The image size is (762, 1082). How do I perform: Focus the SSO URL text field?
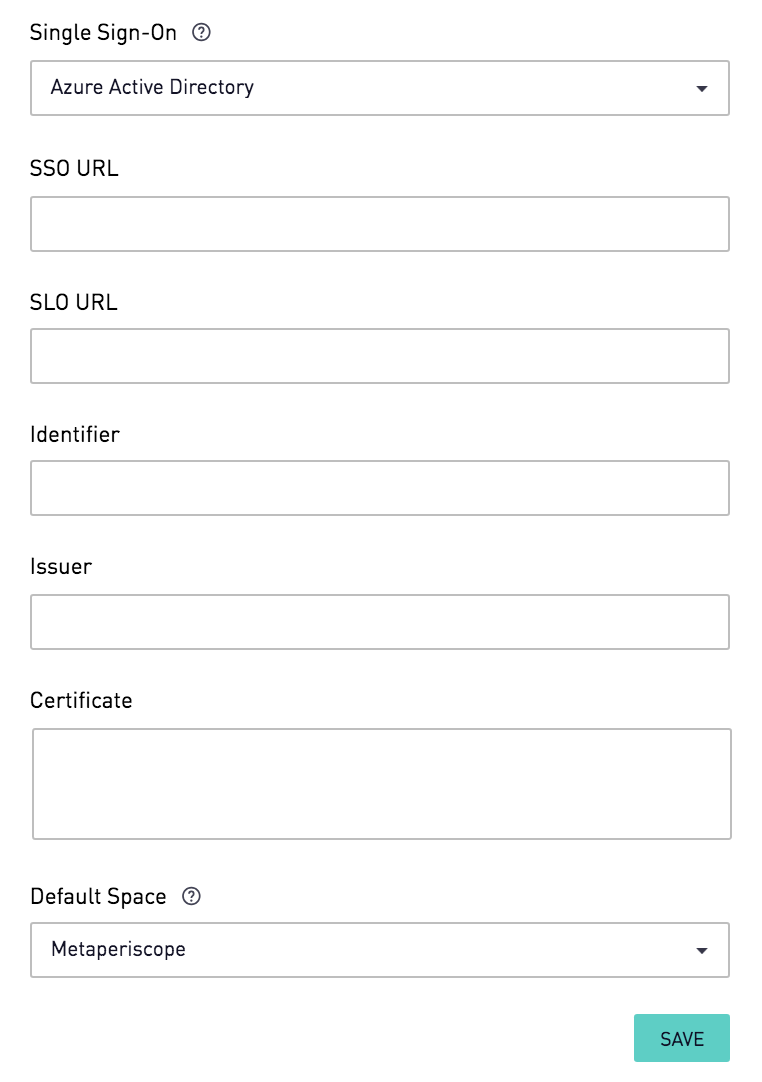click(x=380, y=224)
